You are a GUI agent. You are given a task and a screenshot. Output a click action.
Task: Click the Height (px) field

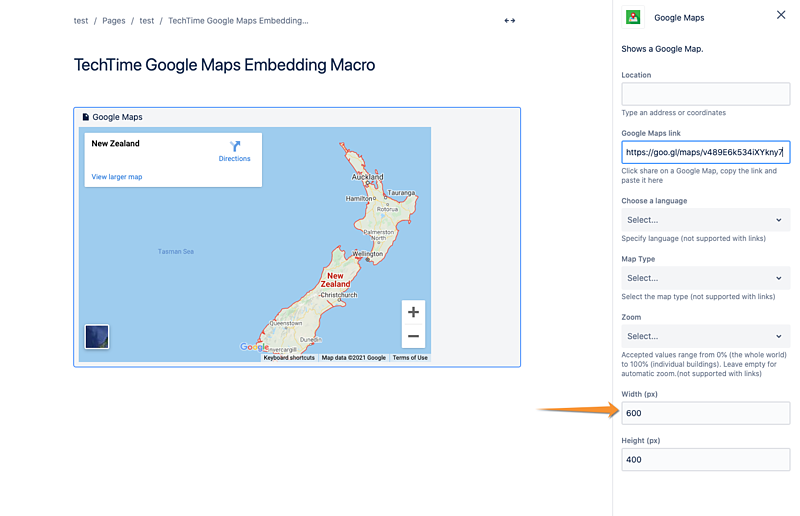click(706, 459)
